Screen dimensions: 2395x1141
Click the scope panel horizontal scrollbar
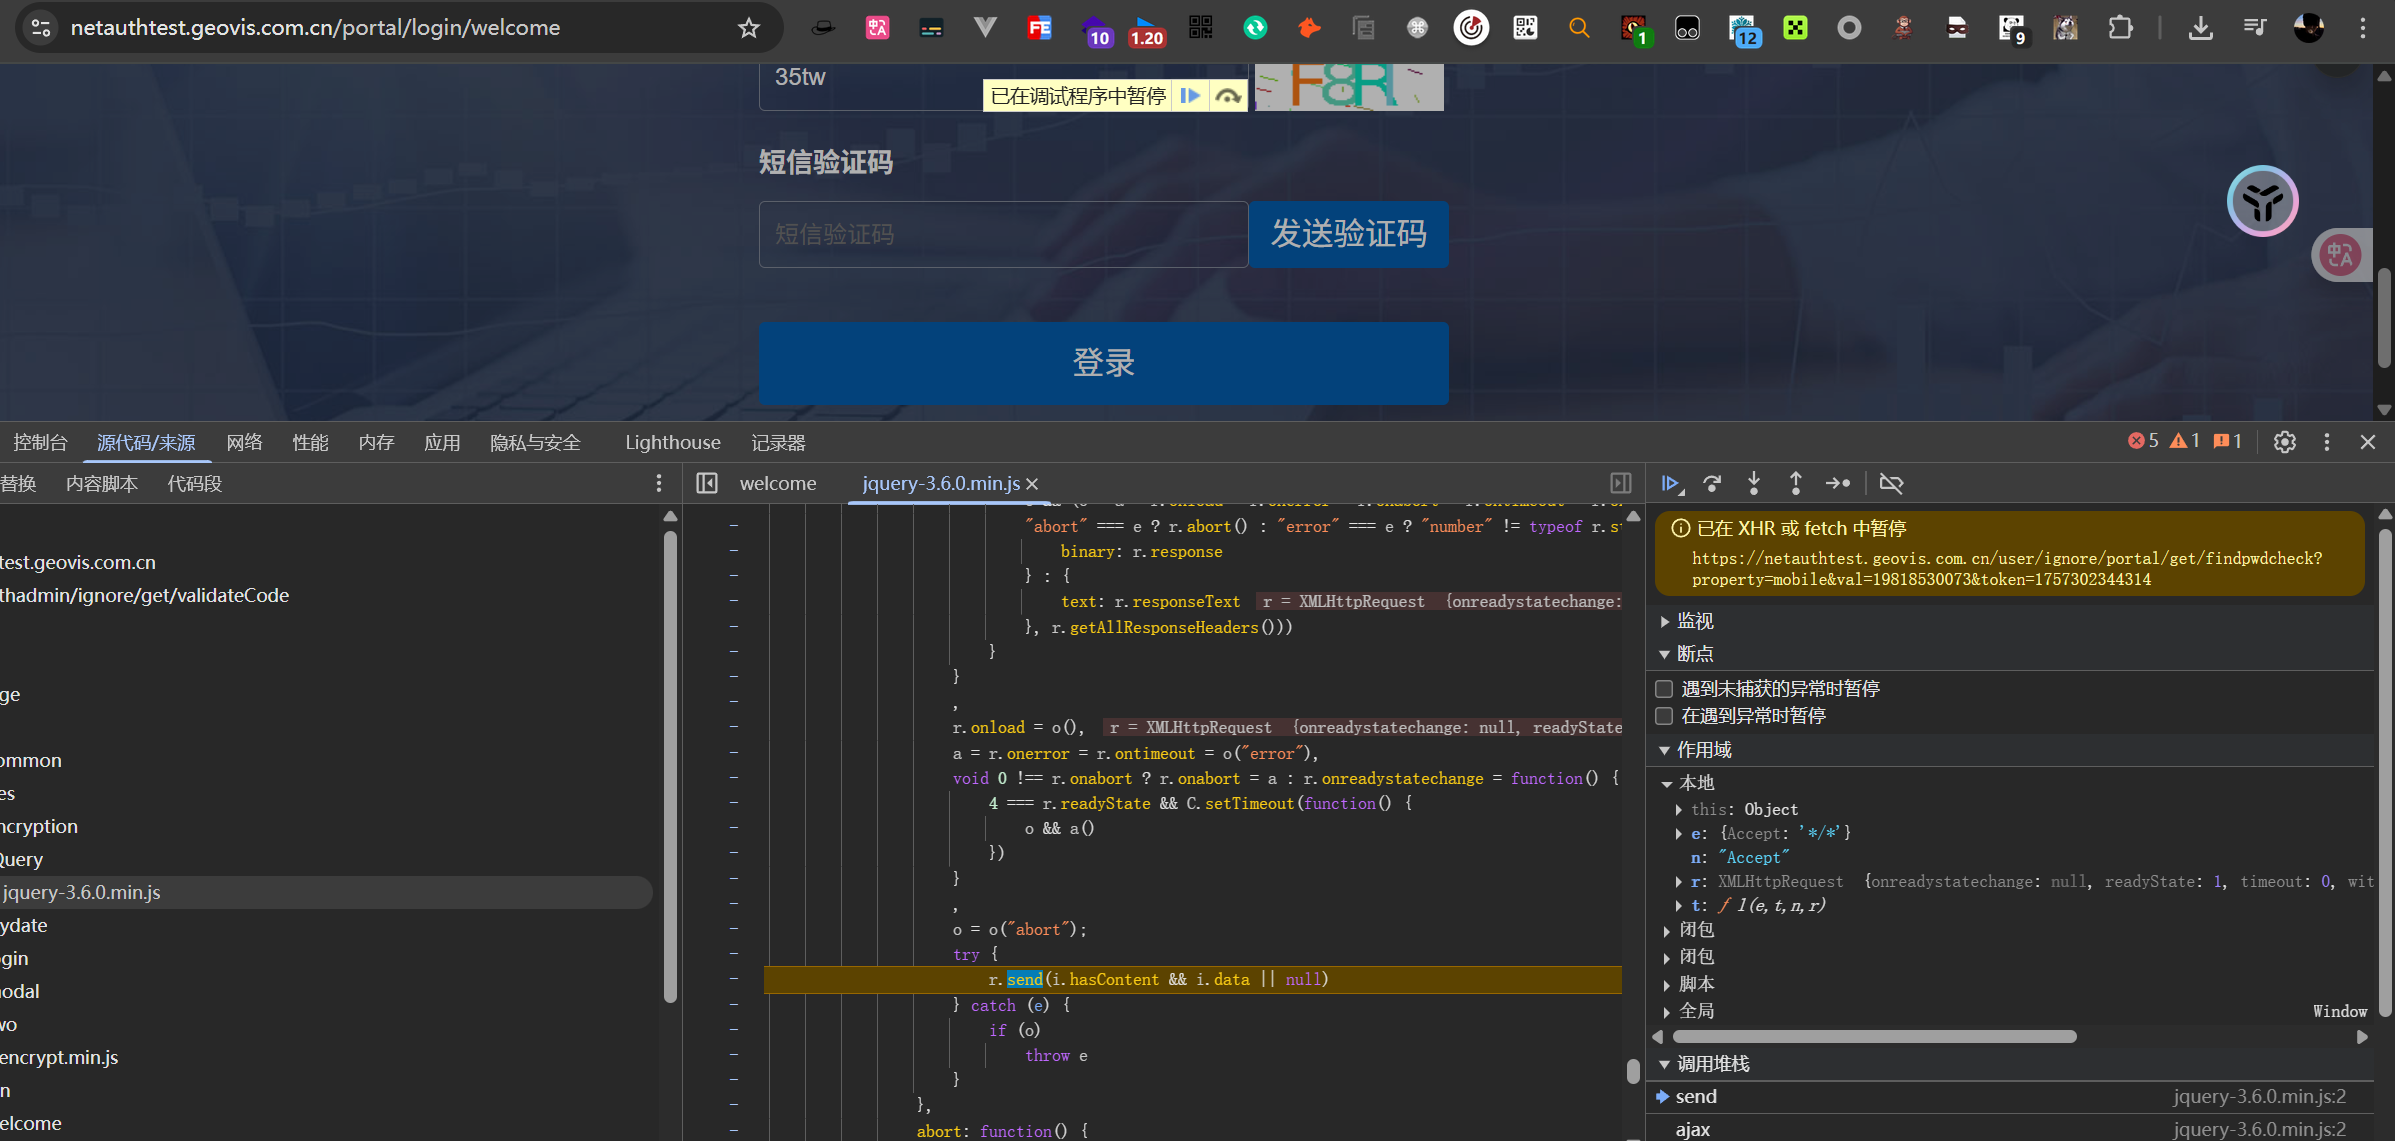pos(1874,1037)
